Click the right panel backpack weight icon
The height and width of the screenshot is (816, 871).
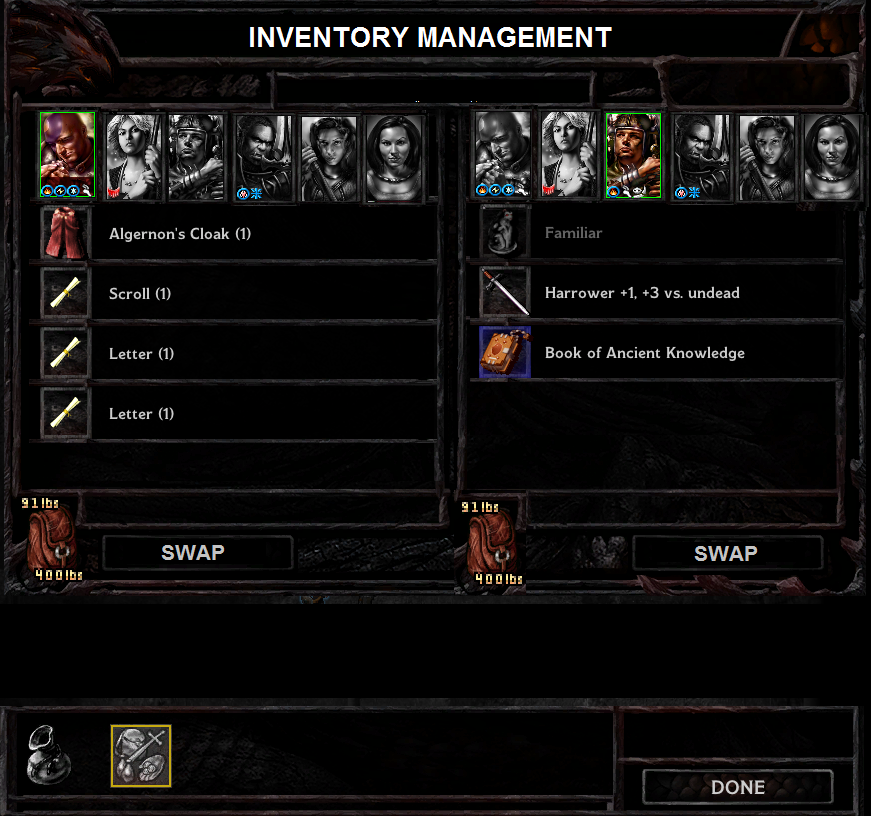tap(492, 544)
